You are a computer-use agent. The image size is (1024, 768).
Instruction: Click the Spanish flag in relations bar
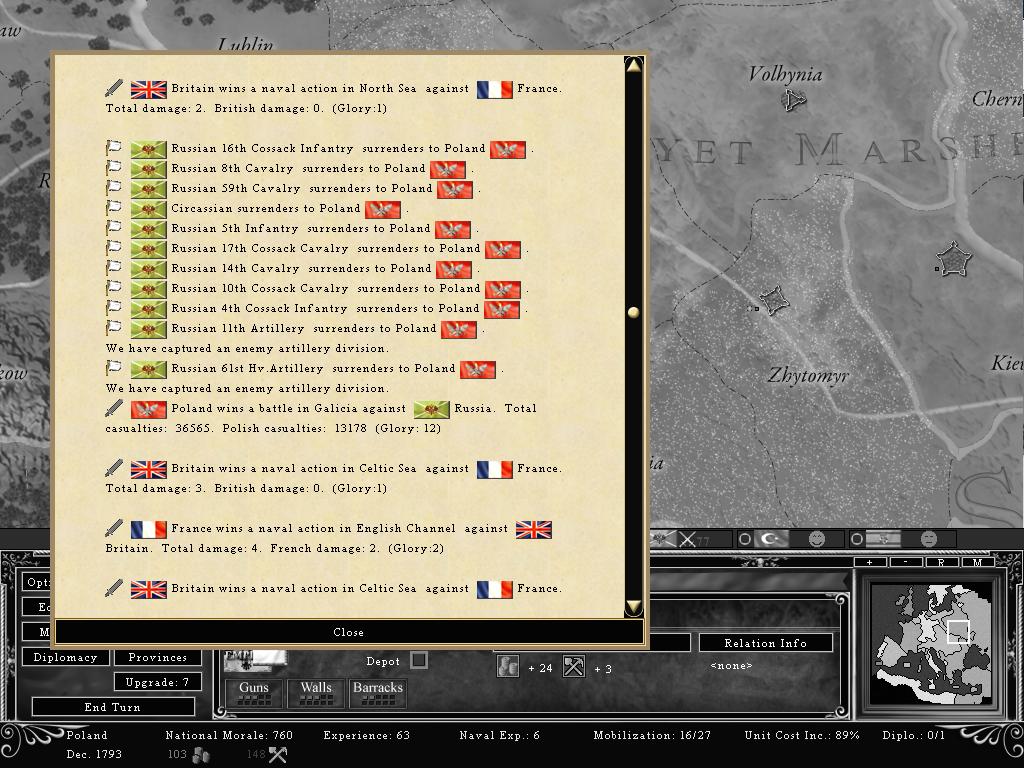tap(883, 539)
